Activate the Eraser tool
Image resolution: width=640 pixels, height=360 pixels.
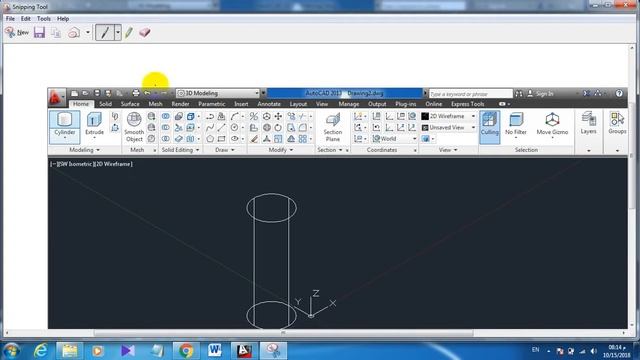(144, 32)
